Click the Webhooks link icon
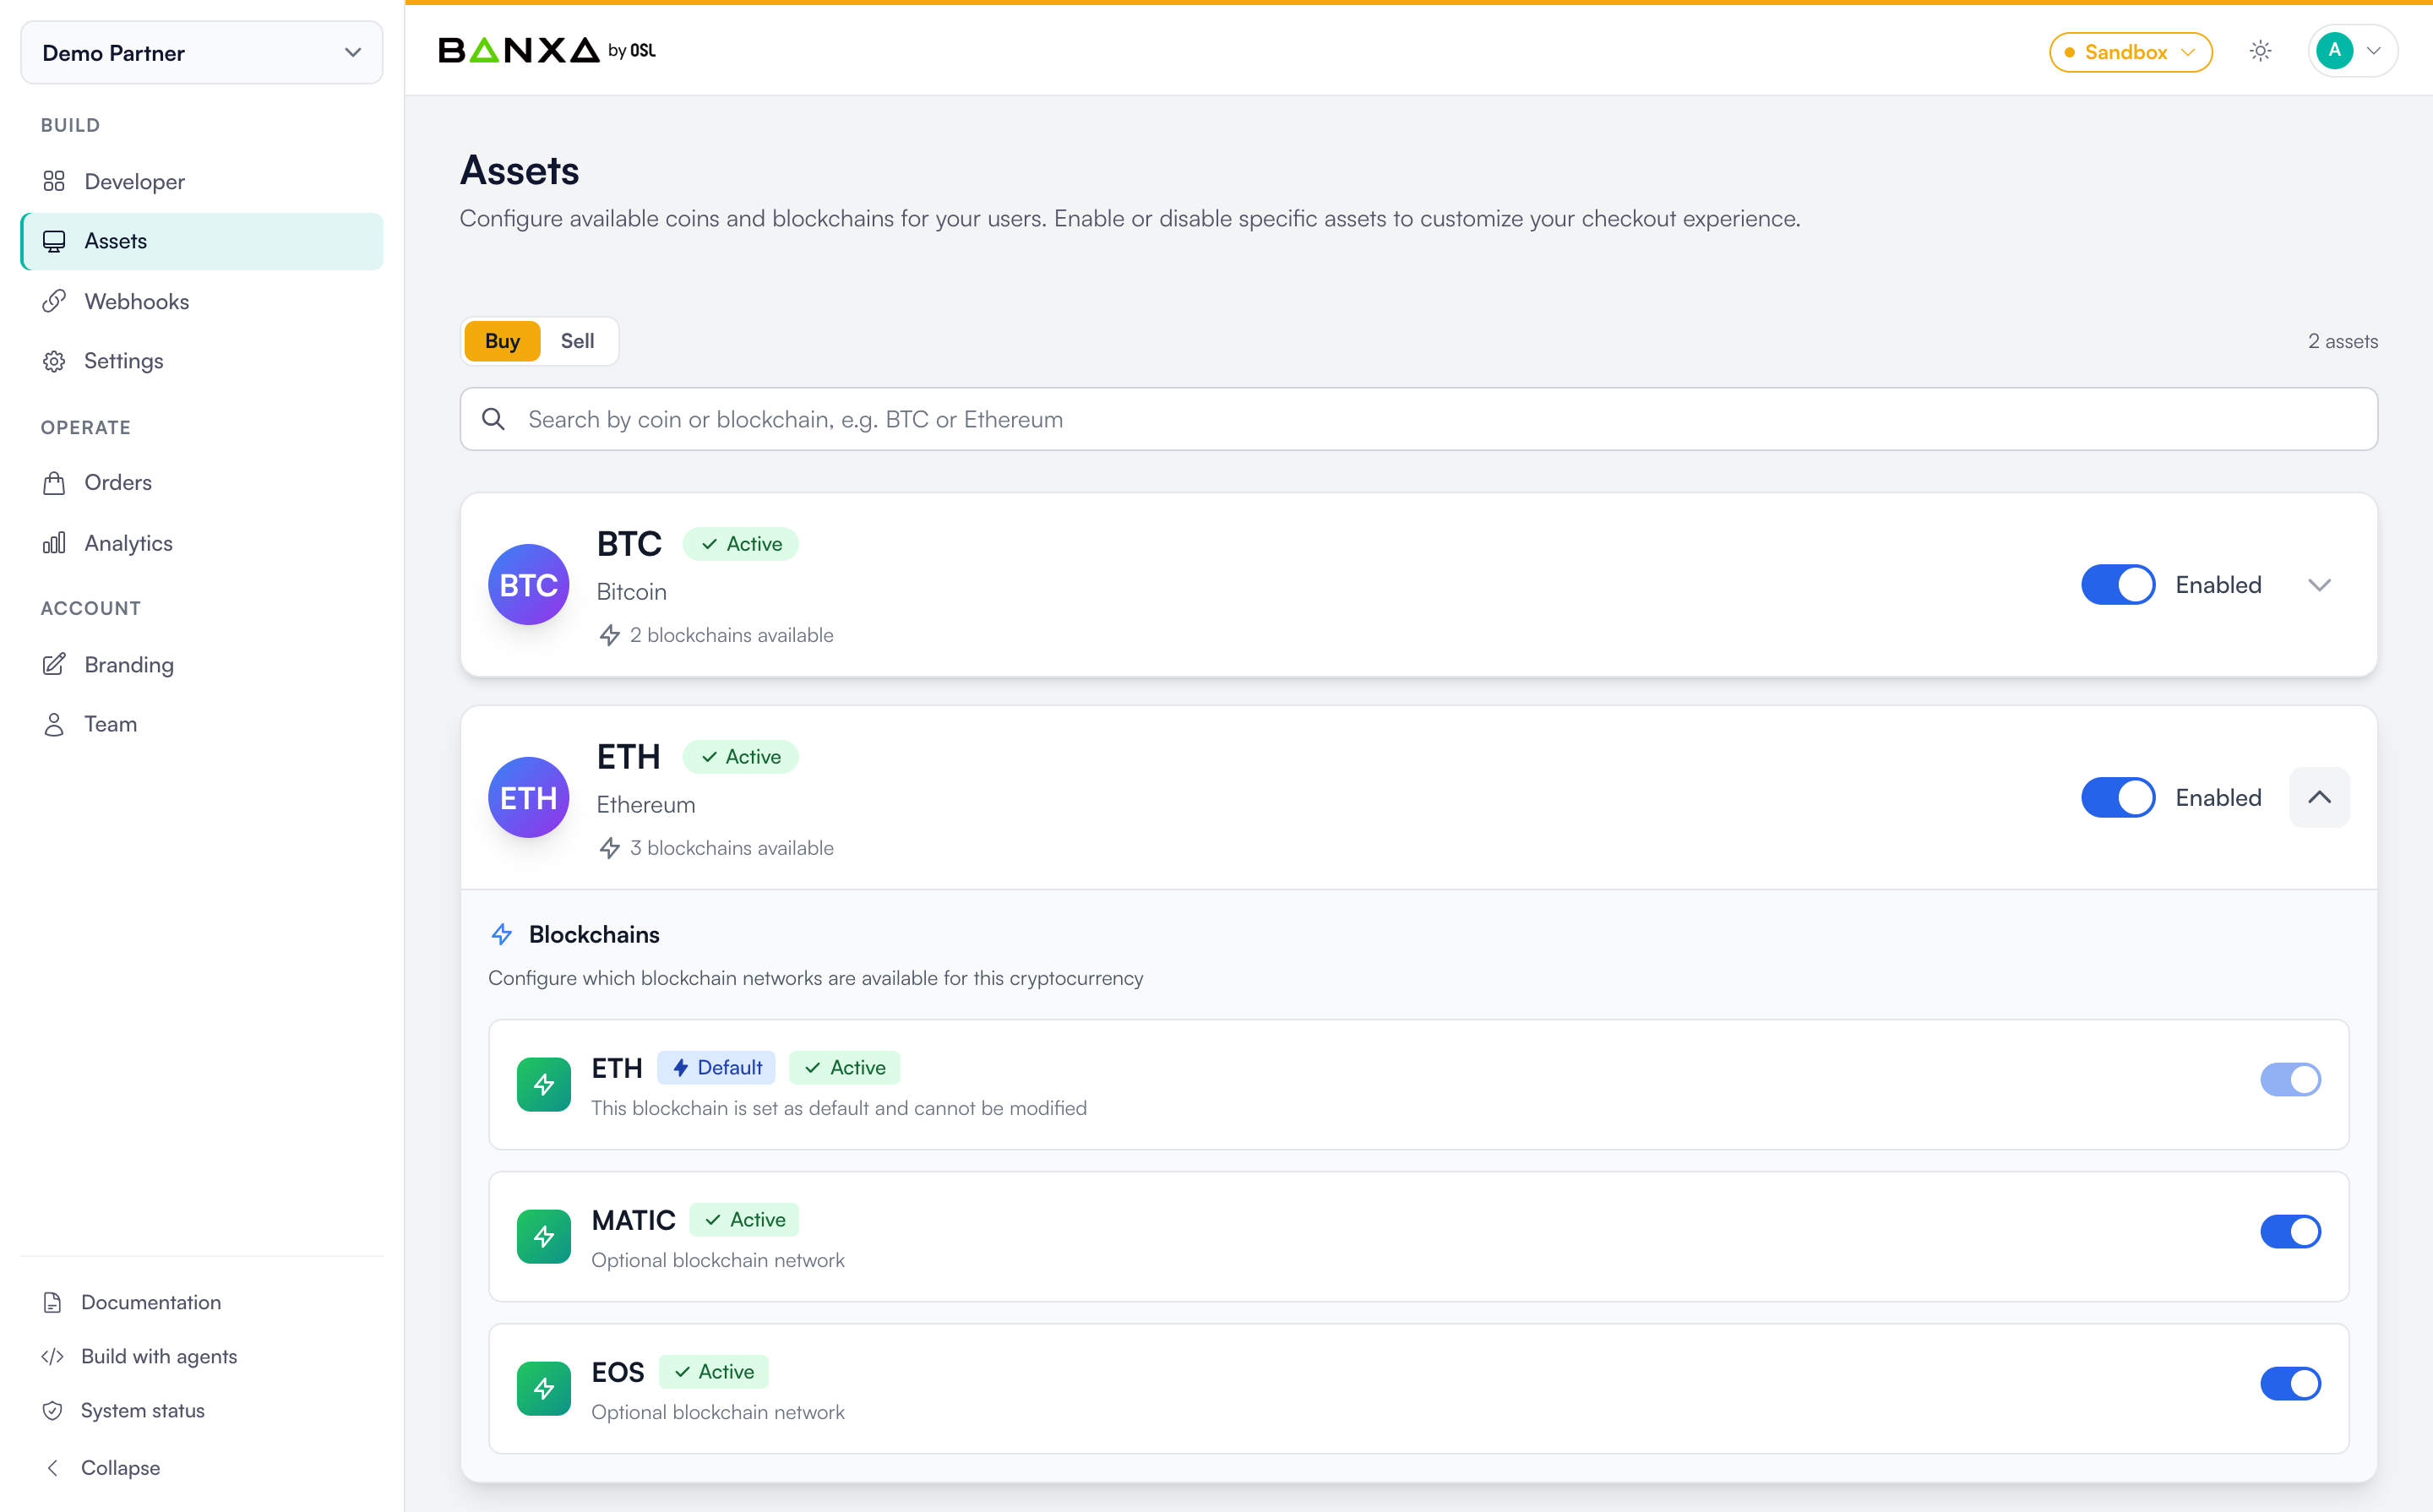2433x1512 pixels. coord(54,301)
